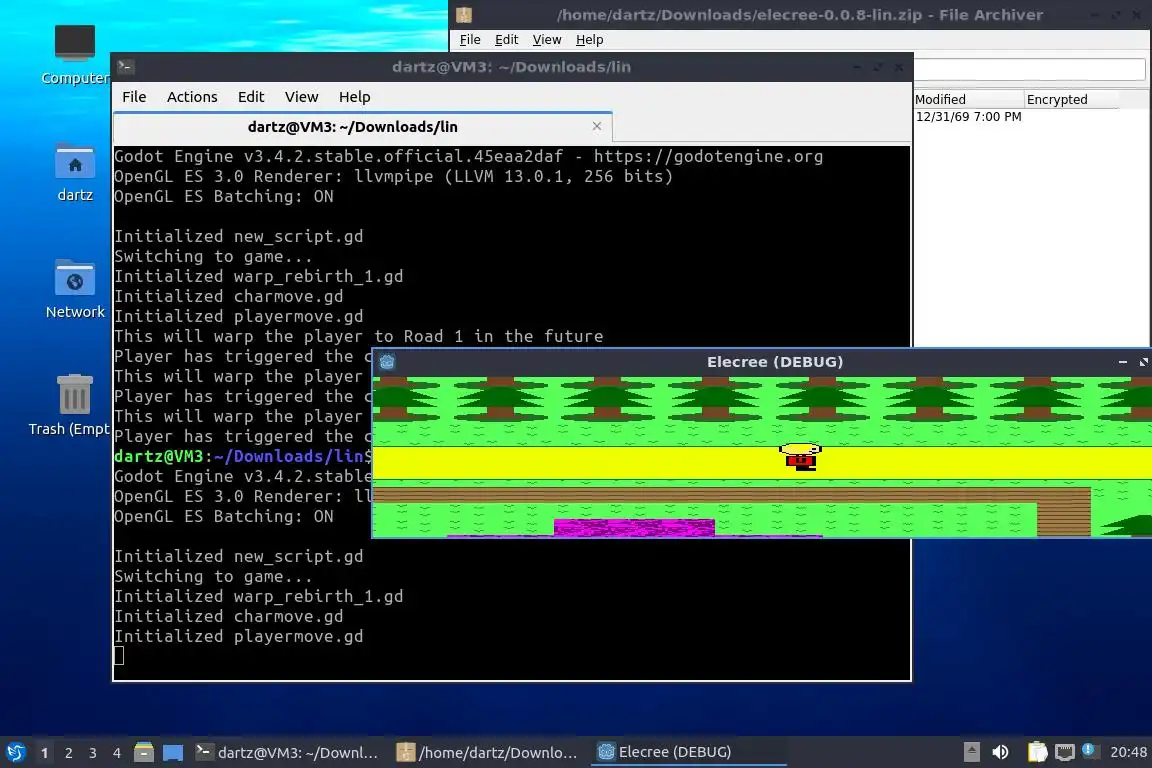Open the volume control tray icon
The image size is (1152, 768).
(x=1000, y=752)
